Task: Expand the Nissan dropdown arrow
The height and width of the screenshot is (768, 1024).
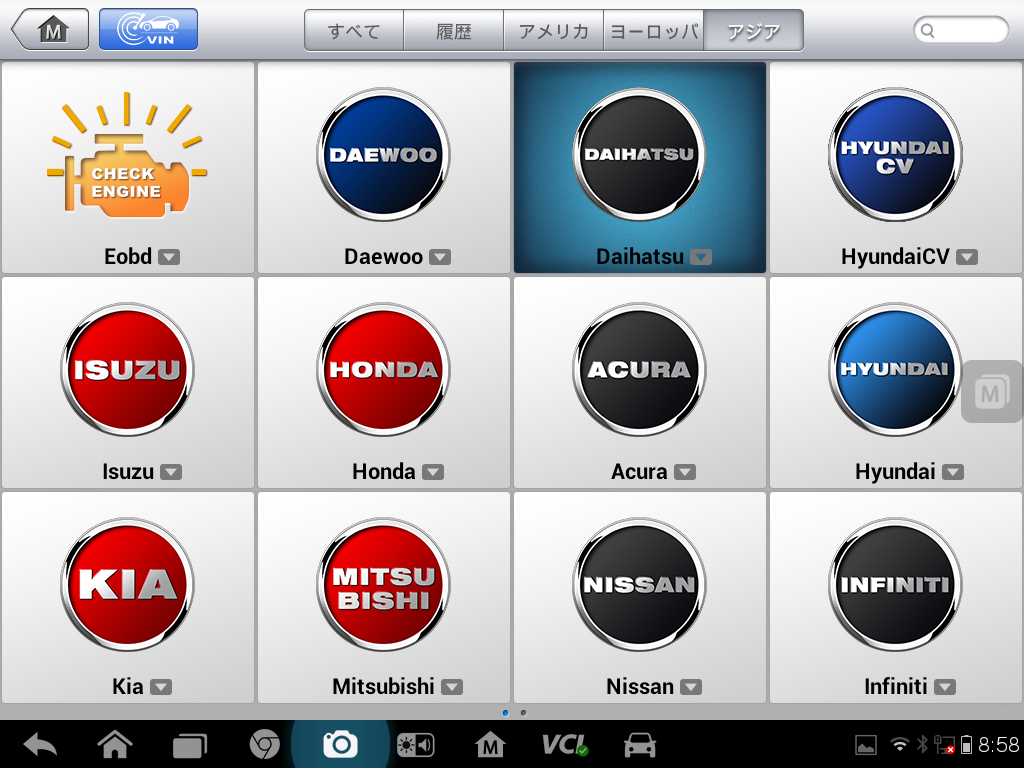Action: [691, 687]
